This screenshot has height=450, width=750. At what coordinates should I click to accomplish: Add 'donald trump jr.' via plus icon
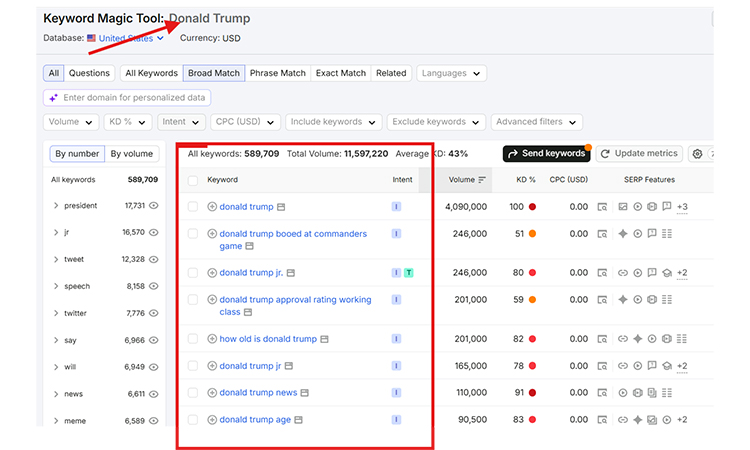tap(212, 273)
